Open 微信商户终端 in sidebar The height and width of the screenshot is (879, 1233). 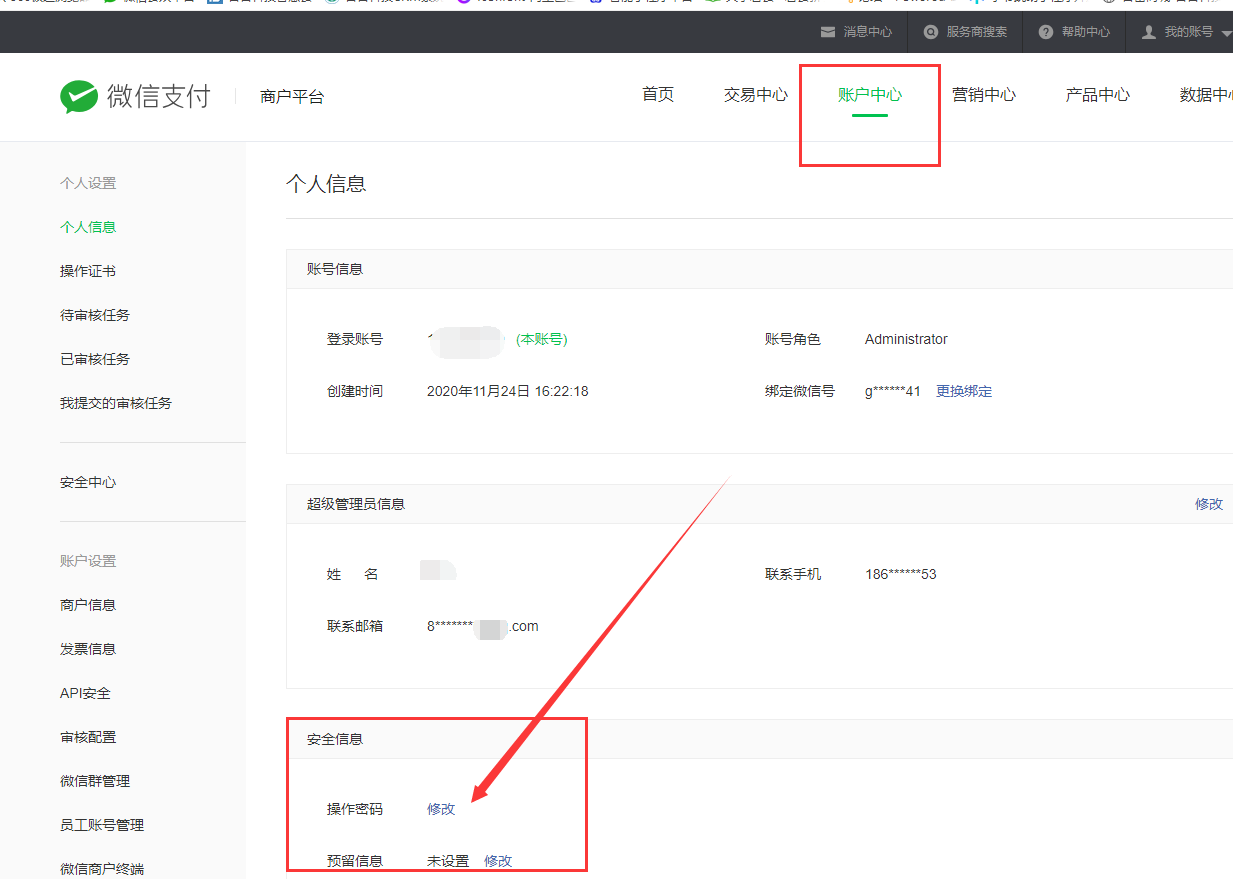[102, 869]
